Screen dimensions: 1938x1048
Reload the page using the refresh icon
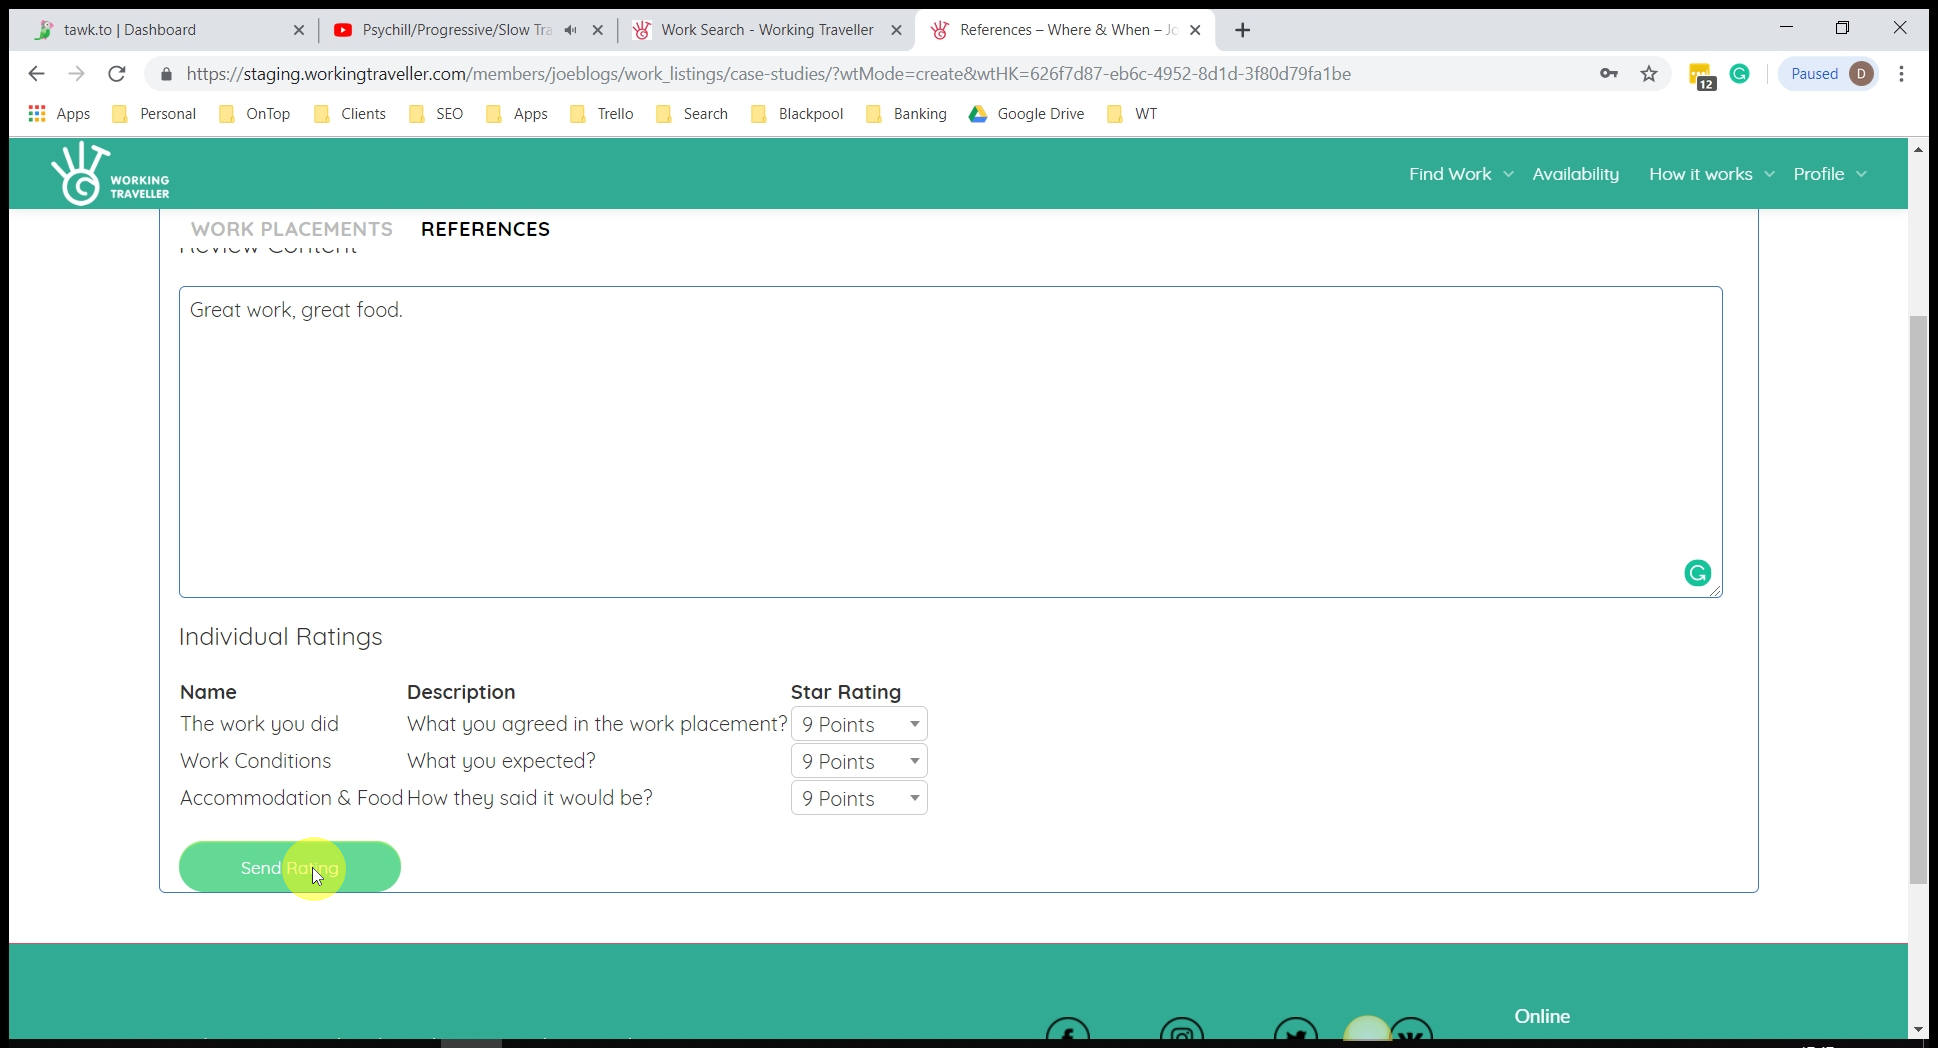point(117,74)
